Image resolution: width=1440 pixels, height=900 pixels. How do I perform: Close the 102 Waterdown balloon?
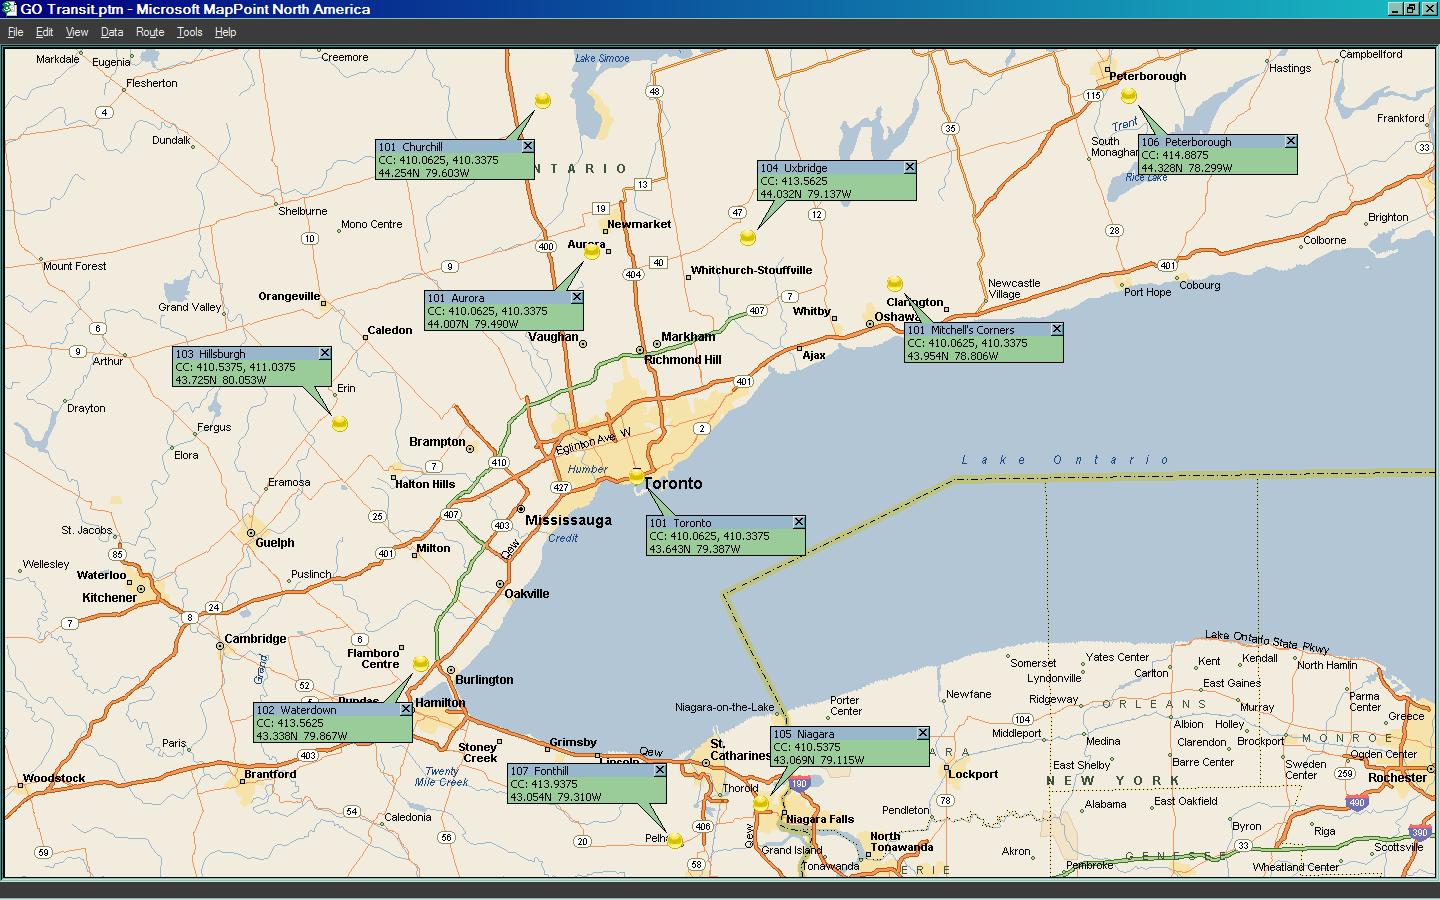(x=405, y=710)
